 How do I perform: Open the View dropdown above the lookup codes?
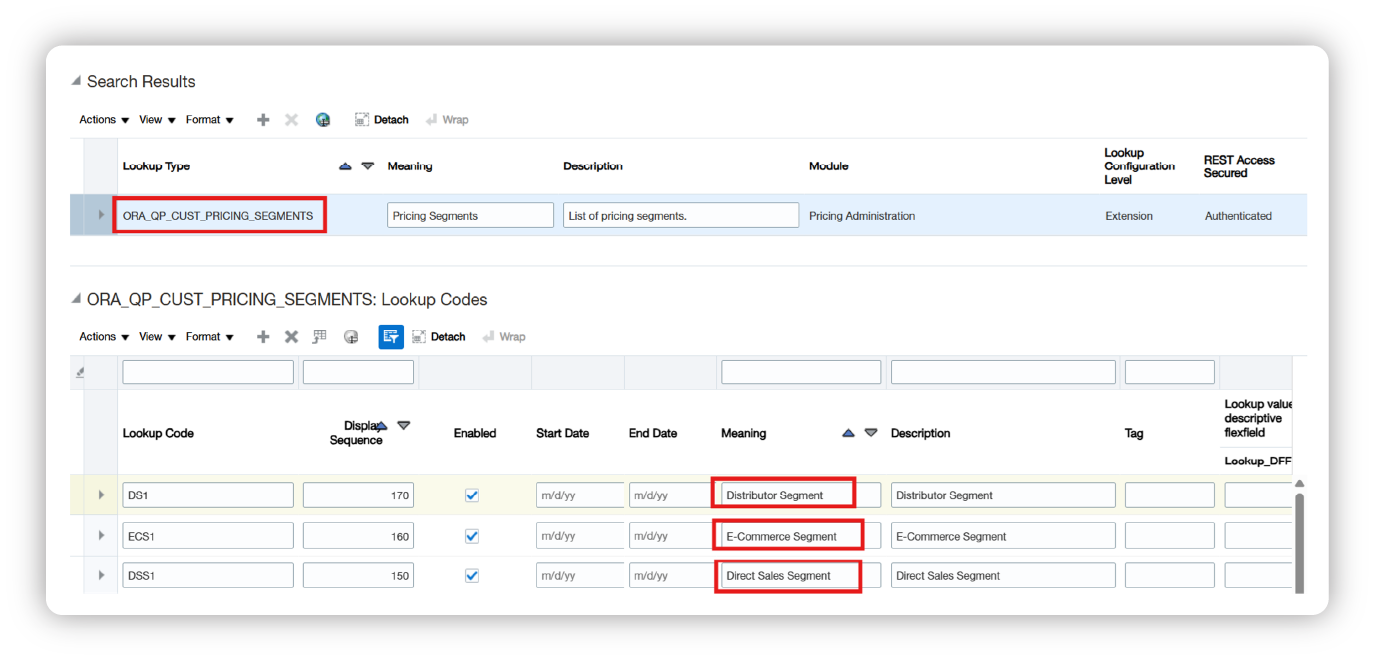click(x=151, y=336)
